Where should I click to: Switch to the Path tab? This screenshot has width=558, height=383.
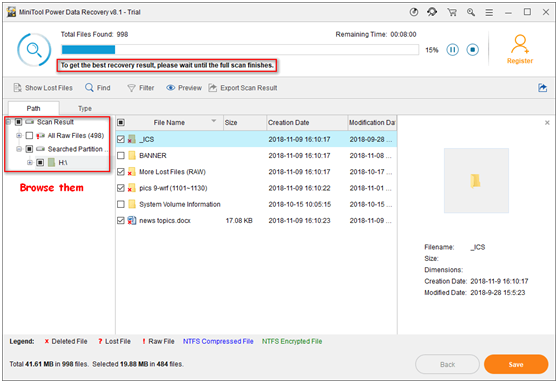pos(33,108)
